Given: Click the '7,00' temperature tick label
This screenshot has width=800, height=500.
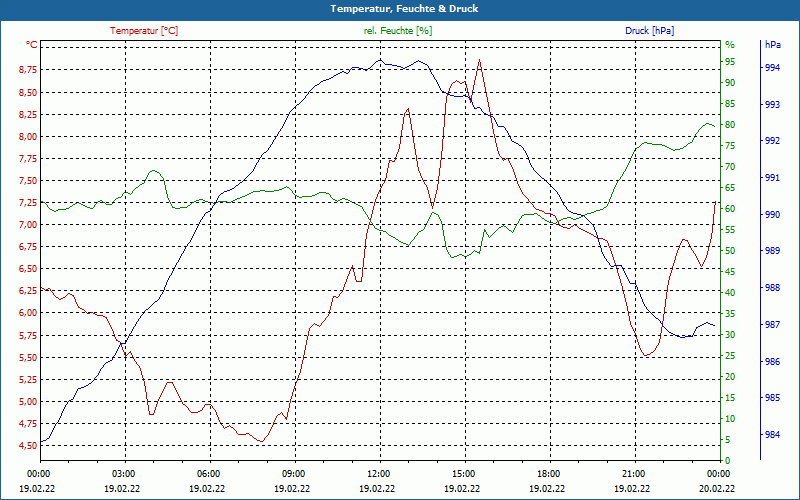Looking at the screenshot, I should coord(28,225).
